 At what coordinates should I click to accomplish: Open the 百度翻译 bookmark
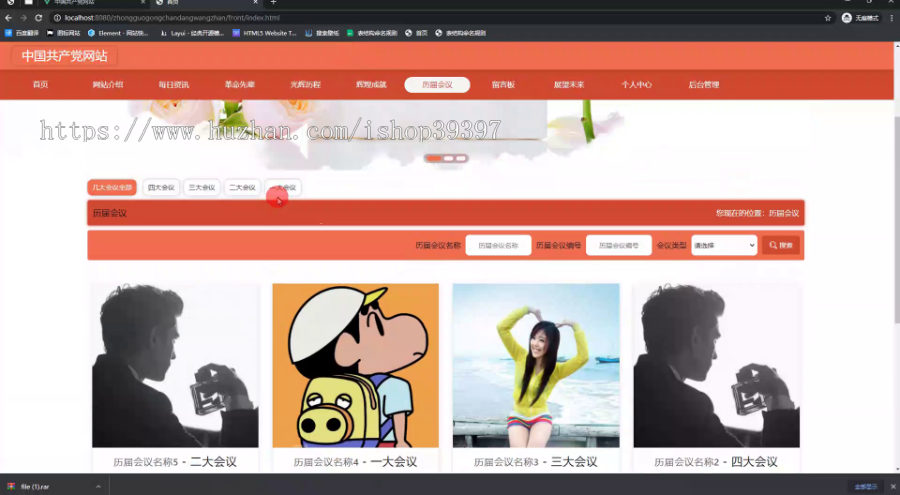(22, 33)
